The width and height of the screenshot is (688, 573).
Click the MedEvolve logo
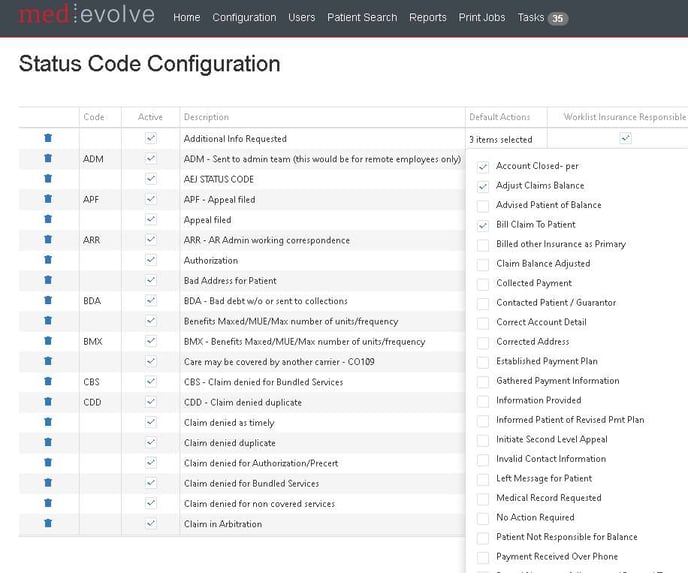(x=87, y=16)
